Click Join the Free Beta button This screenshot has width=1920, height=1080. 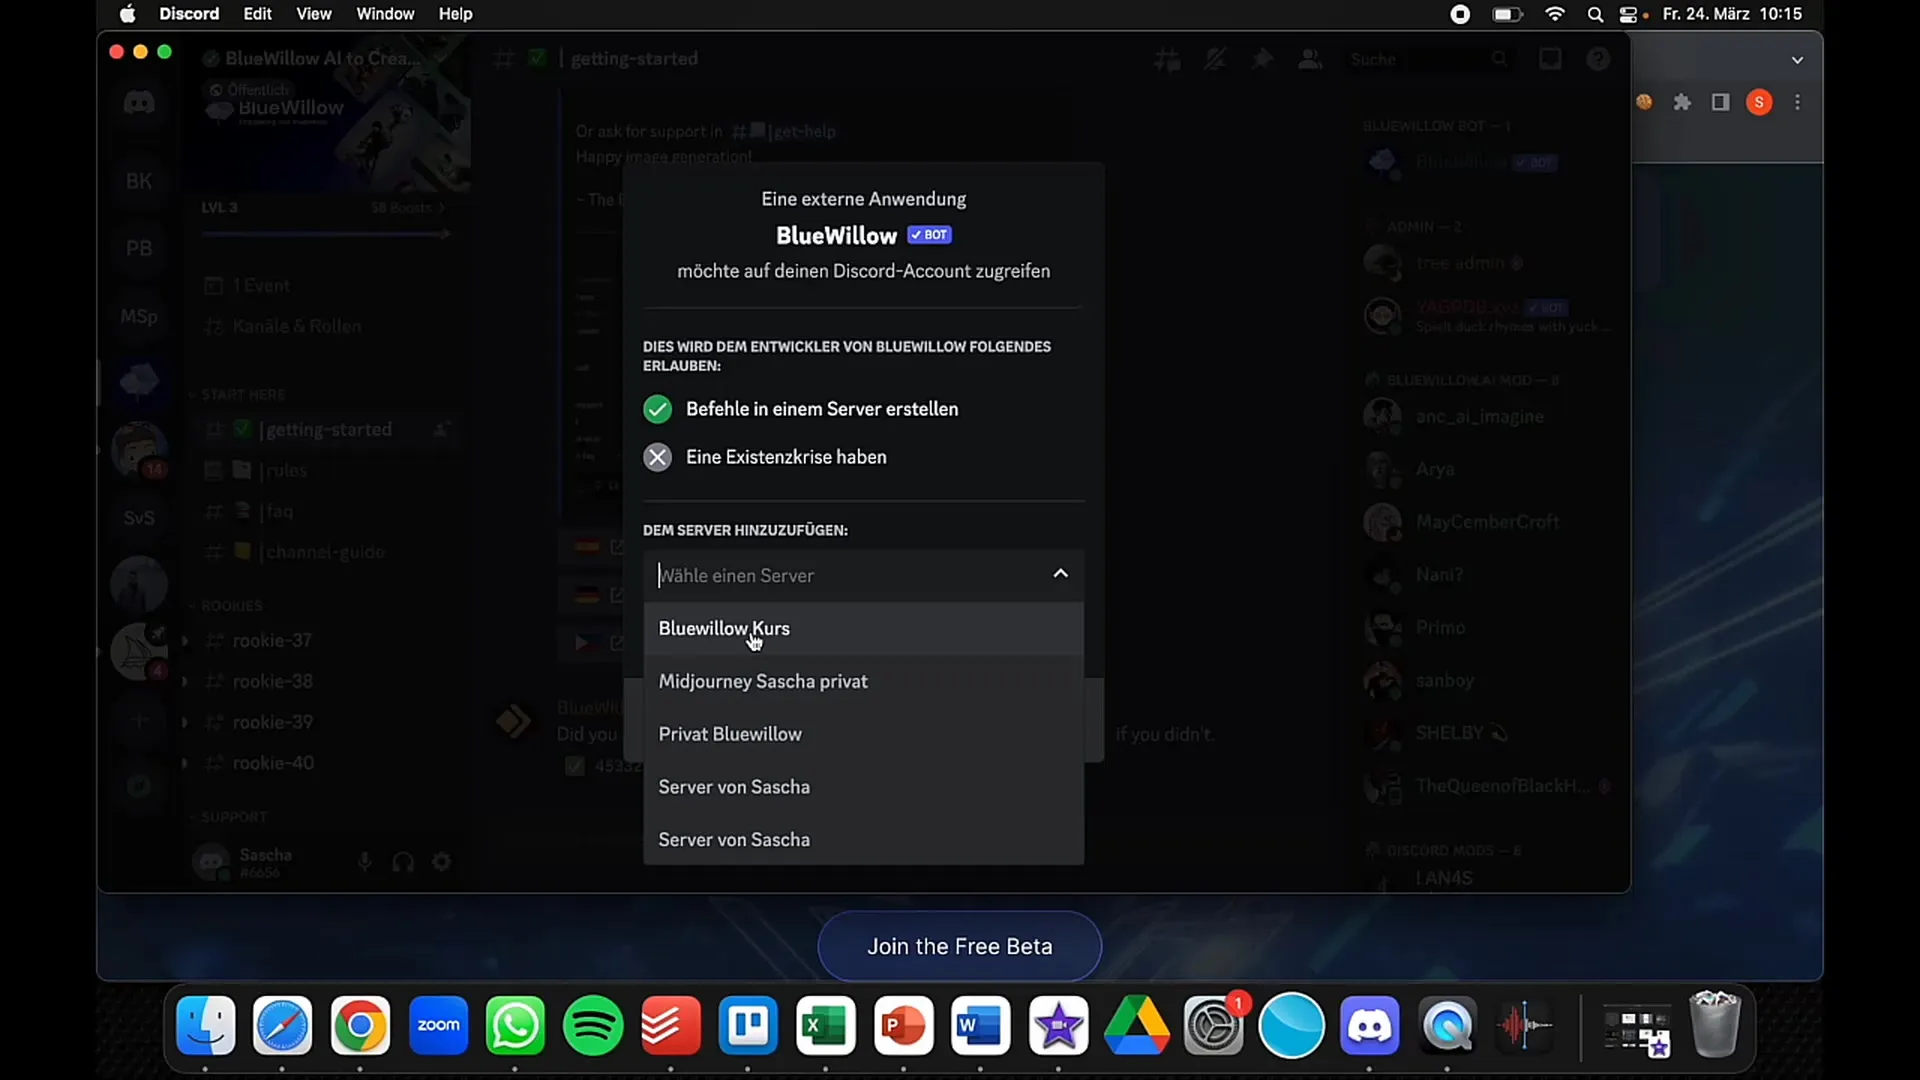959,946
